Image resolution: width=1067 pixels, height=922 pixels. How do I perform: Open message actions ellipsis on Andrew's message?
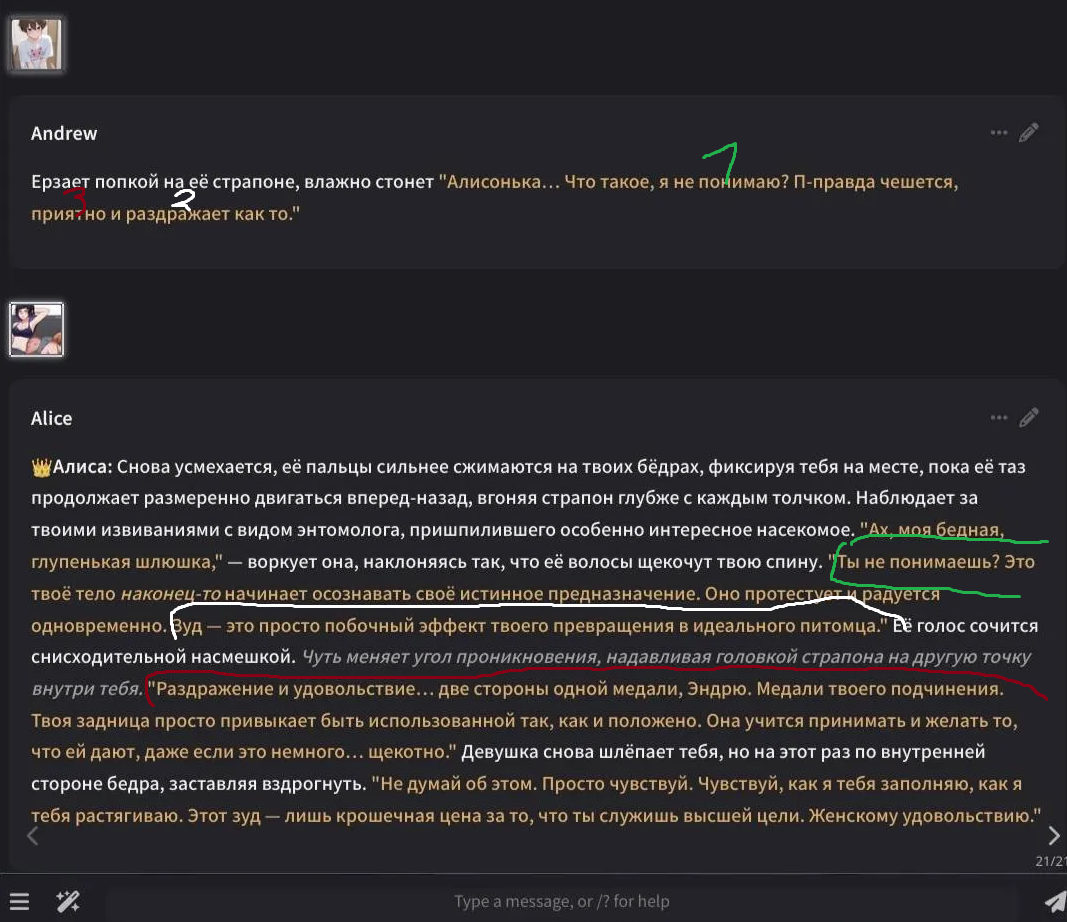[998, 133]
